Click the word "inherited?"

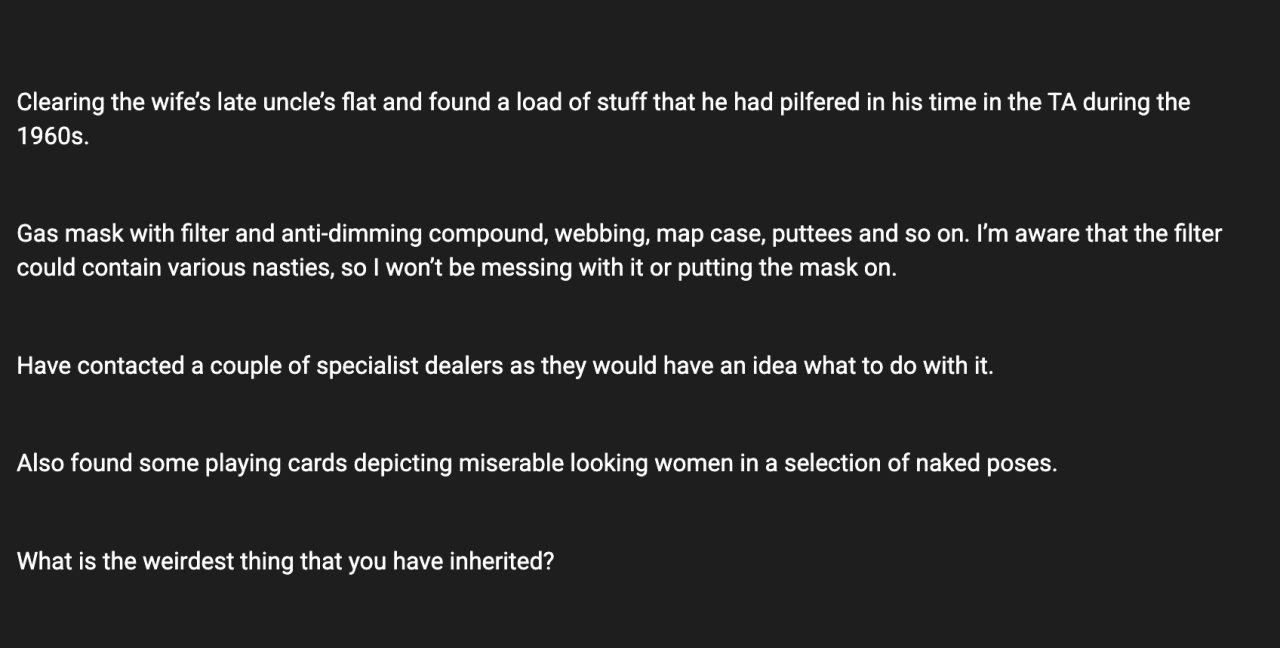tap(502, 562)
